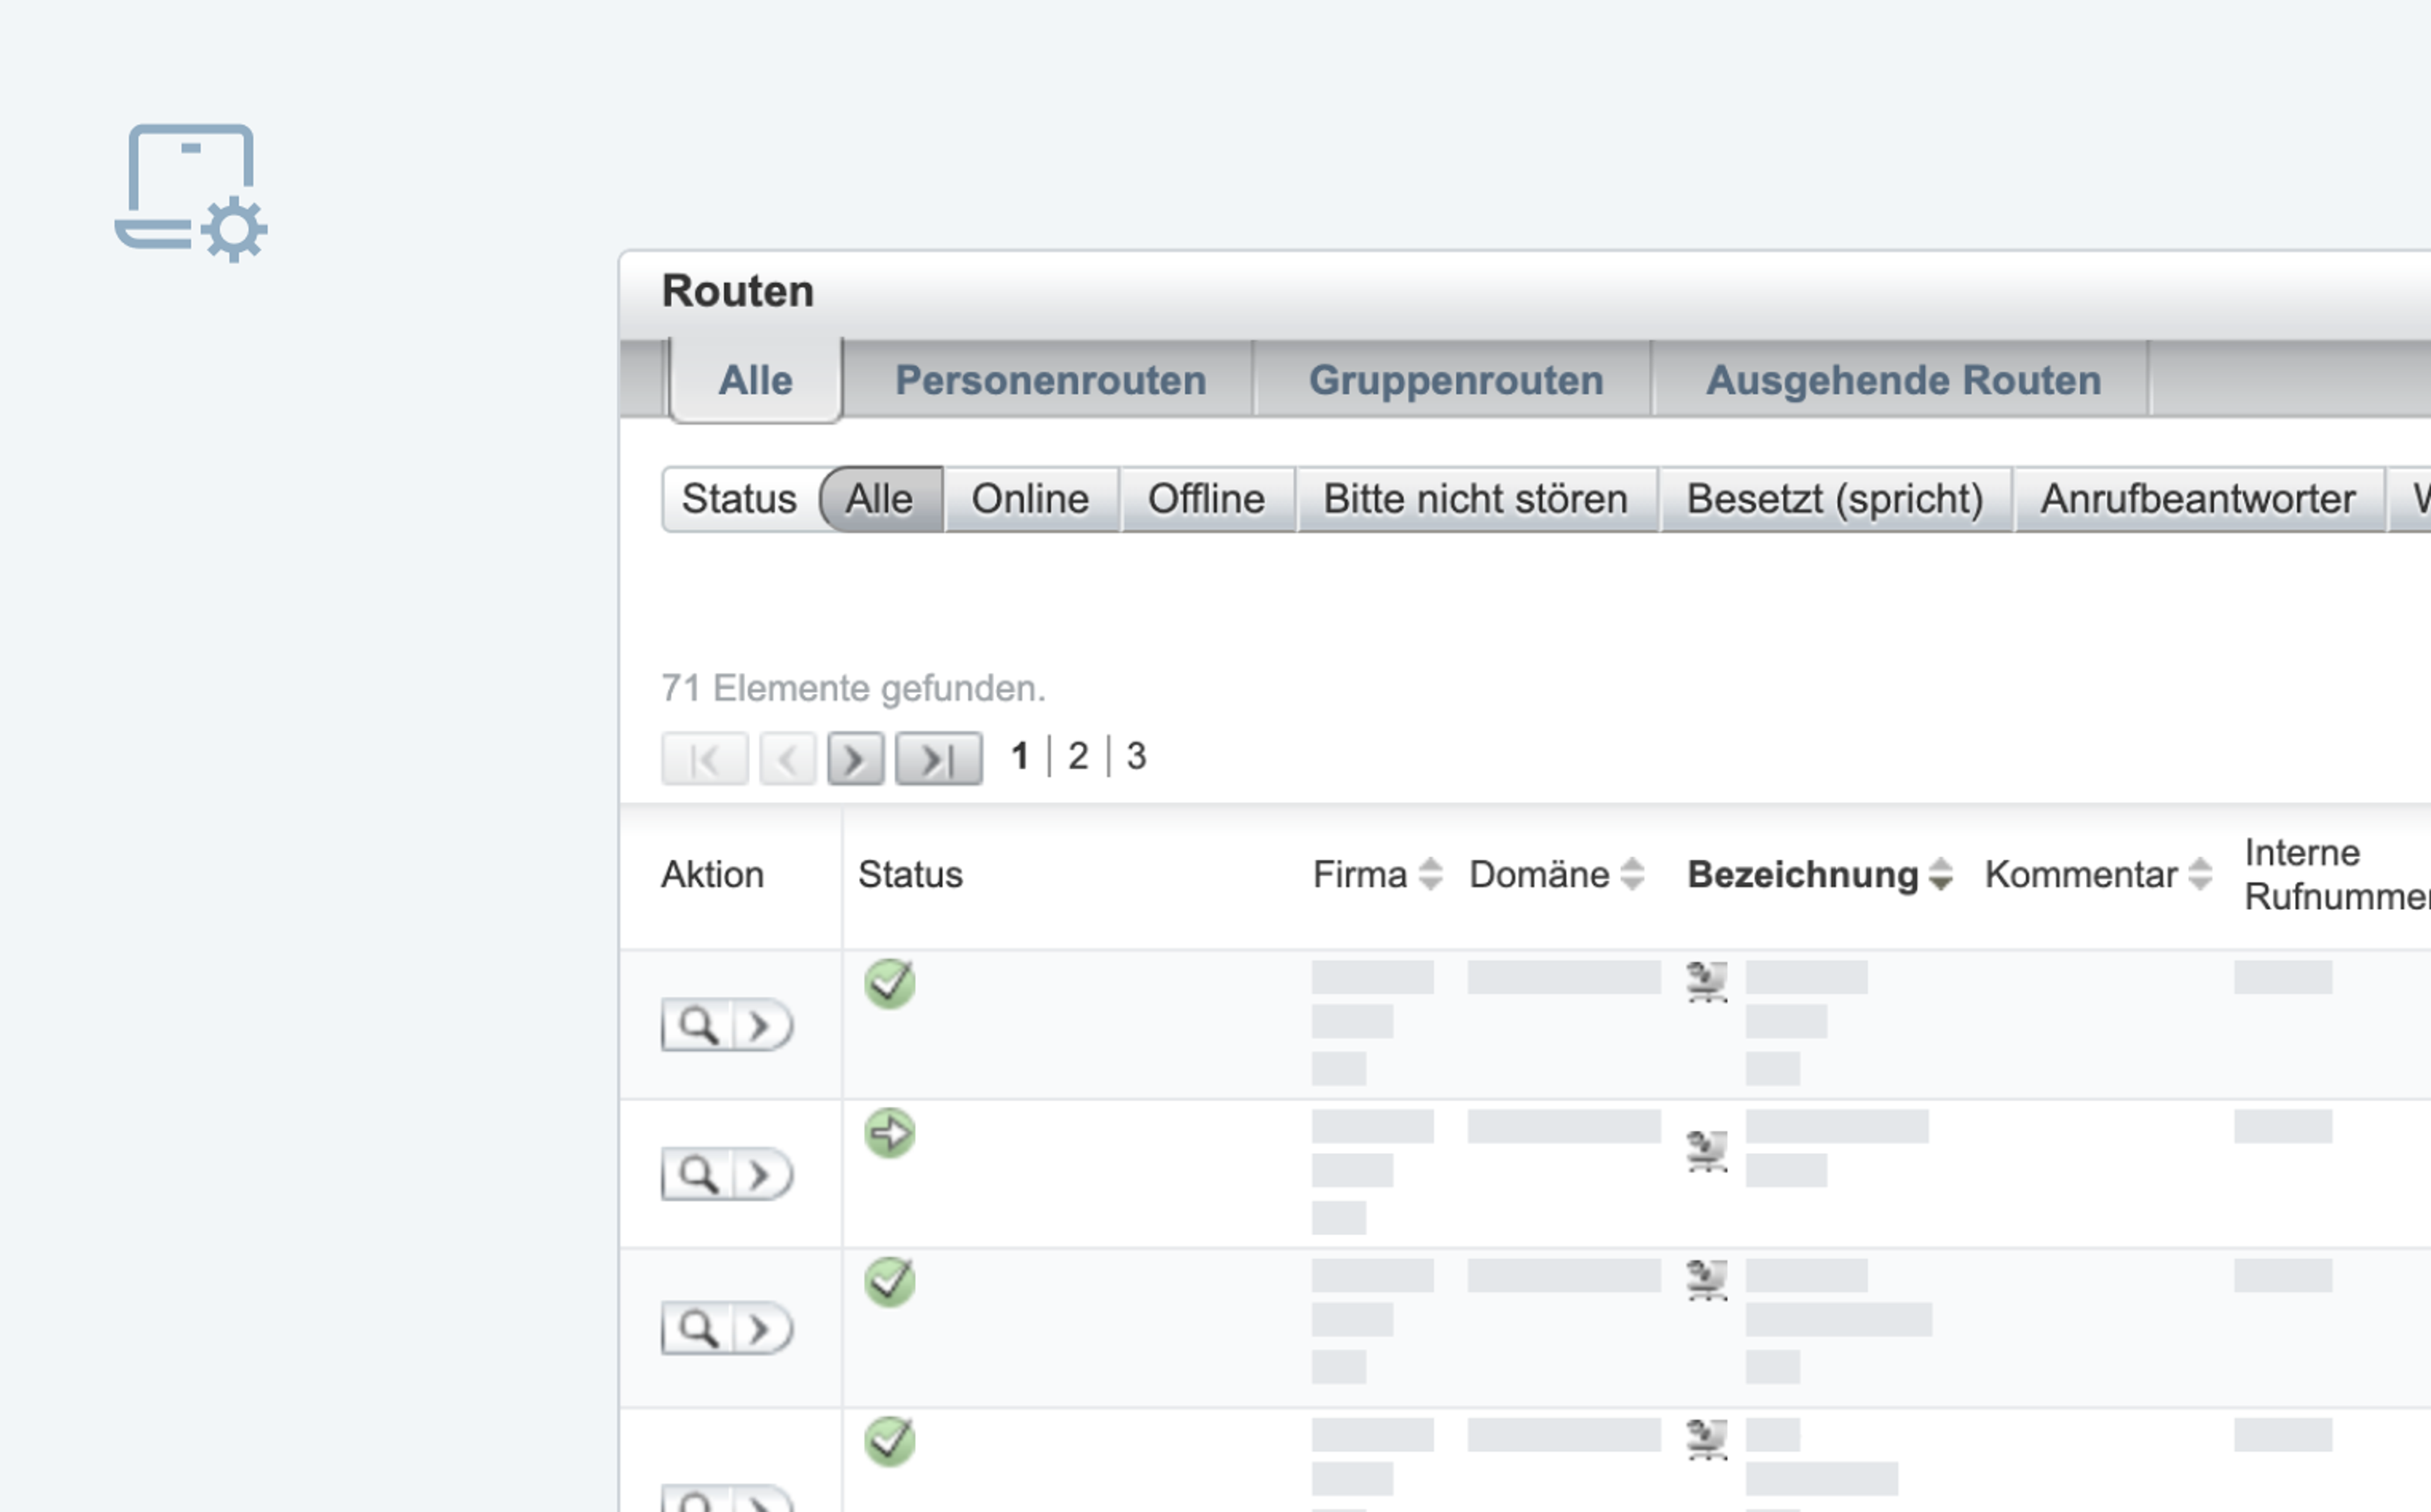Image resolution: width=2431 pixels, height=1512 pixels.
Task: Sort table by Firma column
Action: 1430,874
